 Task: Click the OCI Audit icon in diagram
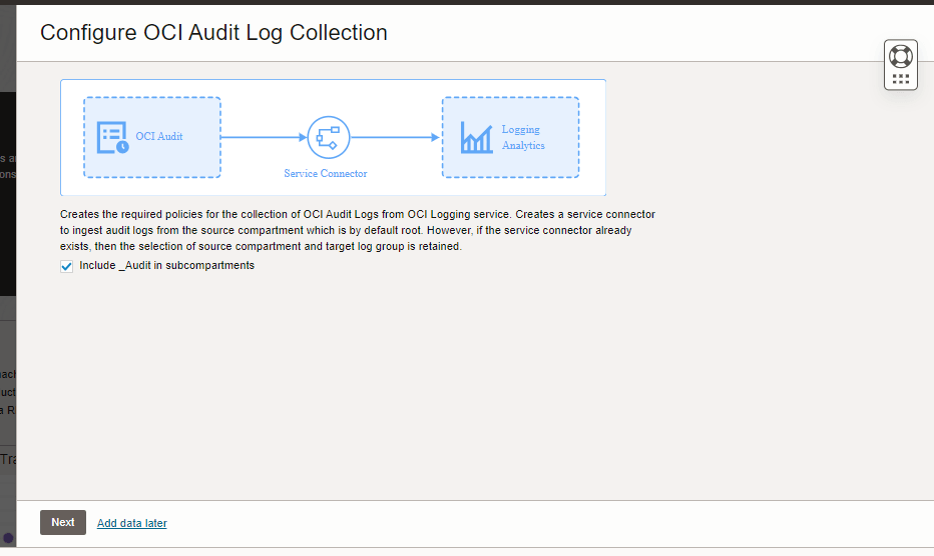113,137
